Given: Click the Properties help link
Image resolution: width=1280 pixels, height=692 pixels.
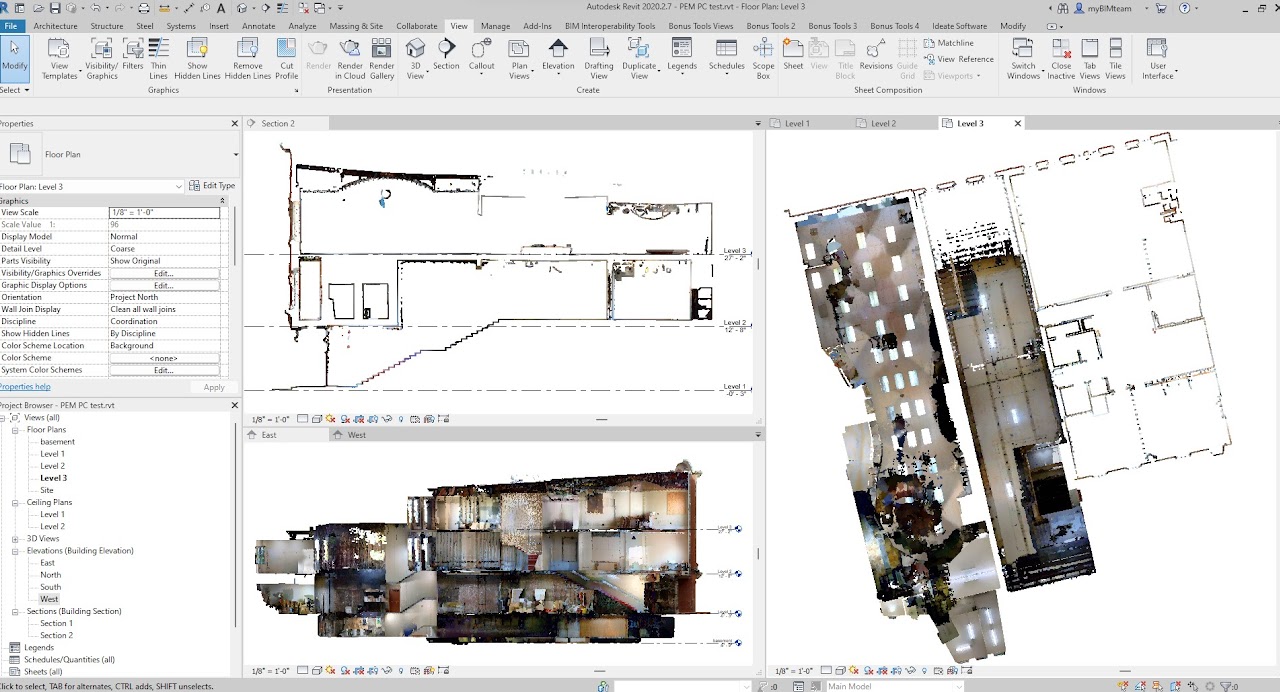Looking at the screenshot, I should coord(25,387).
